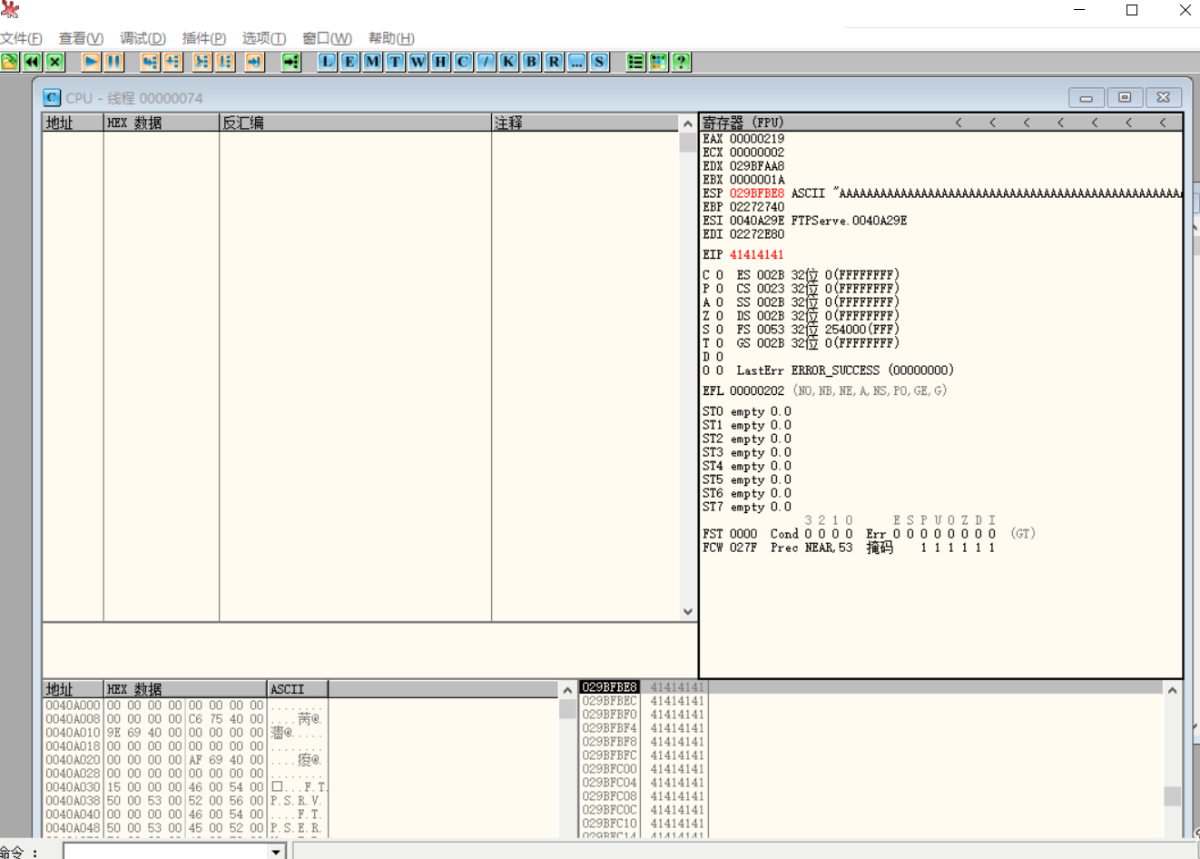Open Patches with the slash icon

pyautogui.click(x=486, y=62)
